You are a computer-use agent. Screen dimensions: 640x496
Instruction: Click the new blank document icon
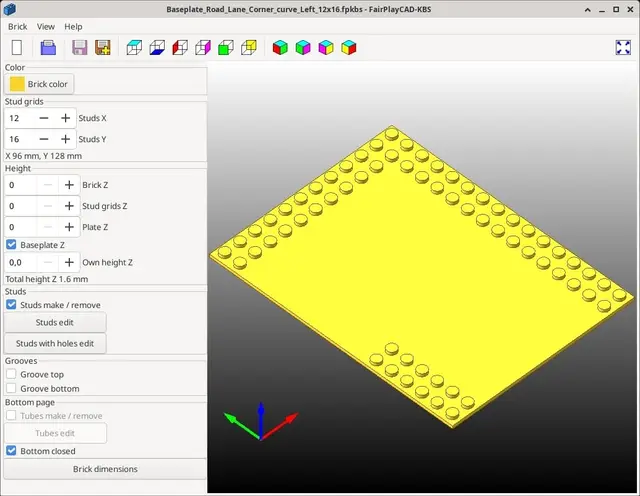click(x=17, y=47)
